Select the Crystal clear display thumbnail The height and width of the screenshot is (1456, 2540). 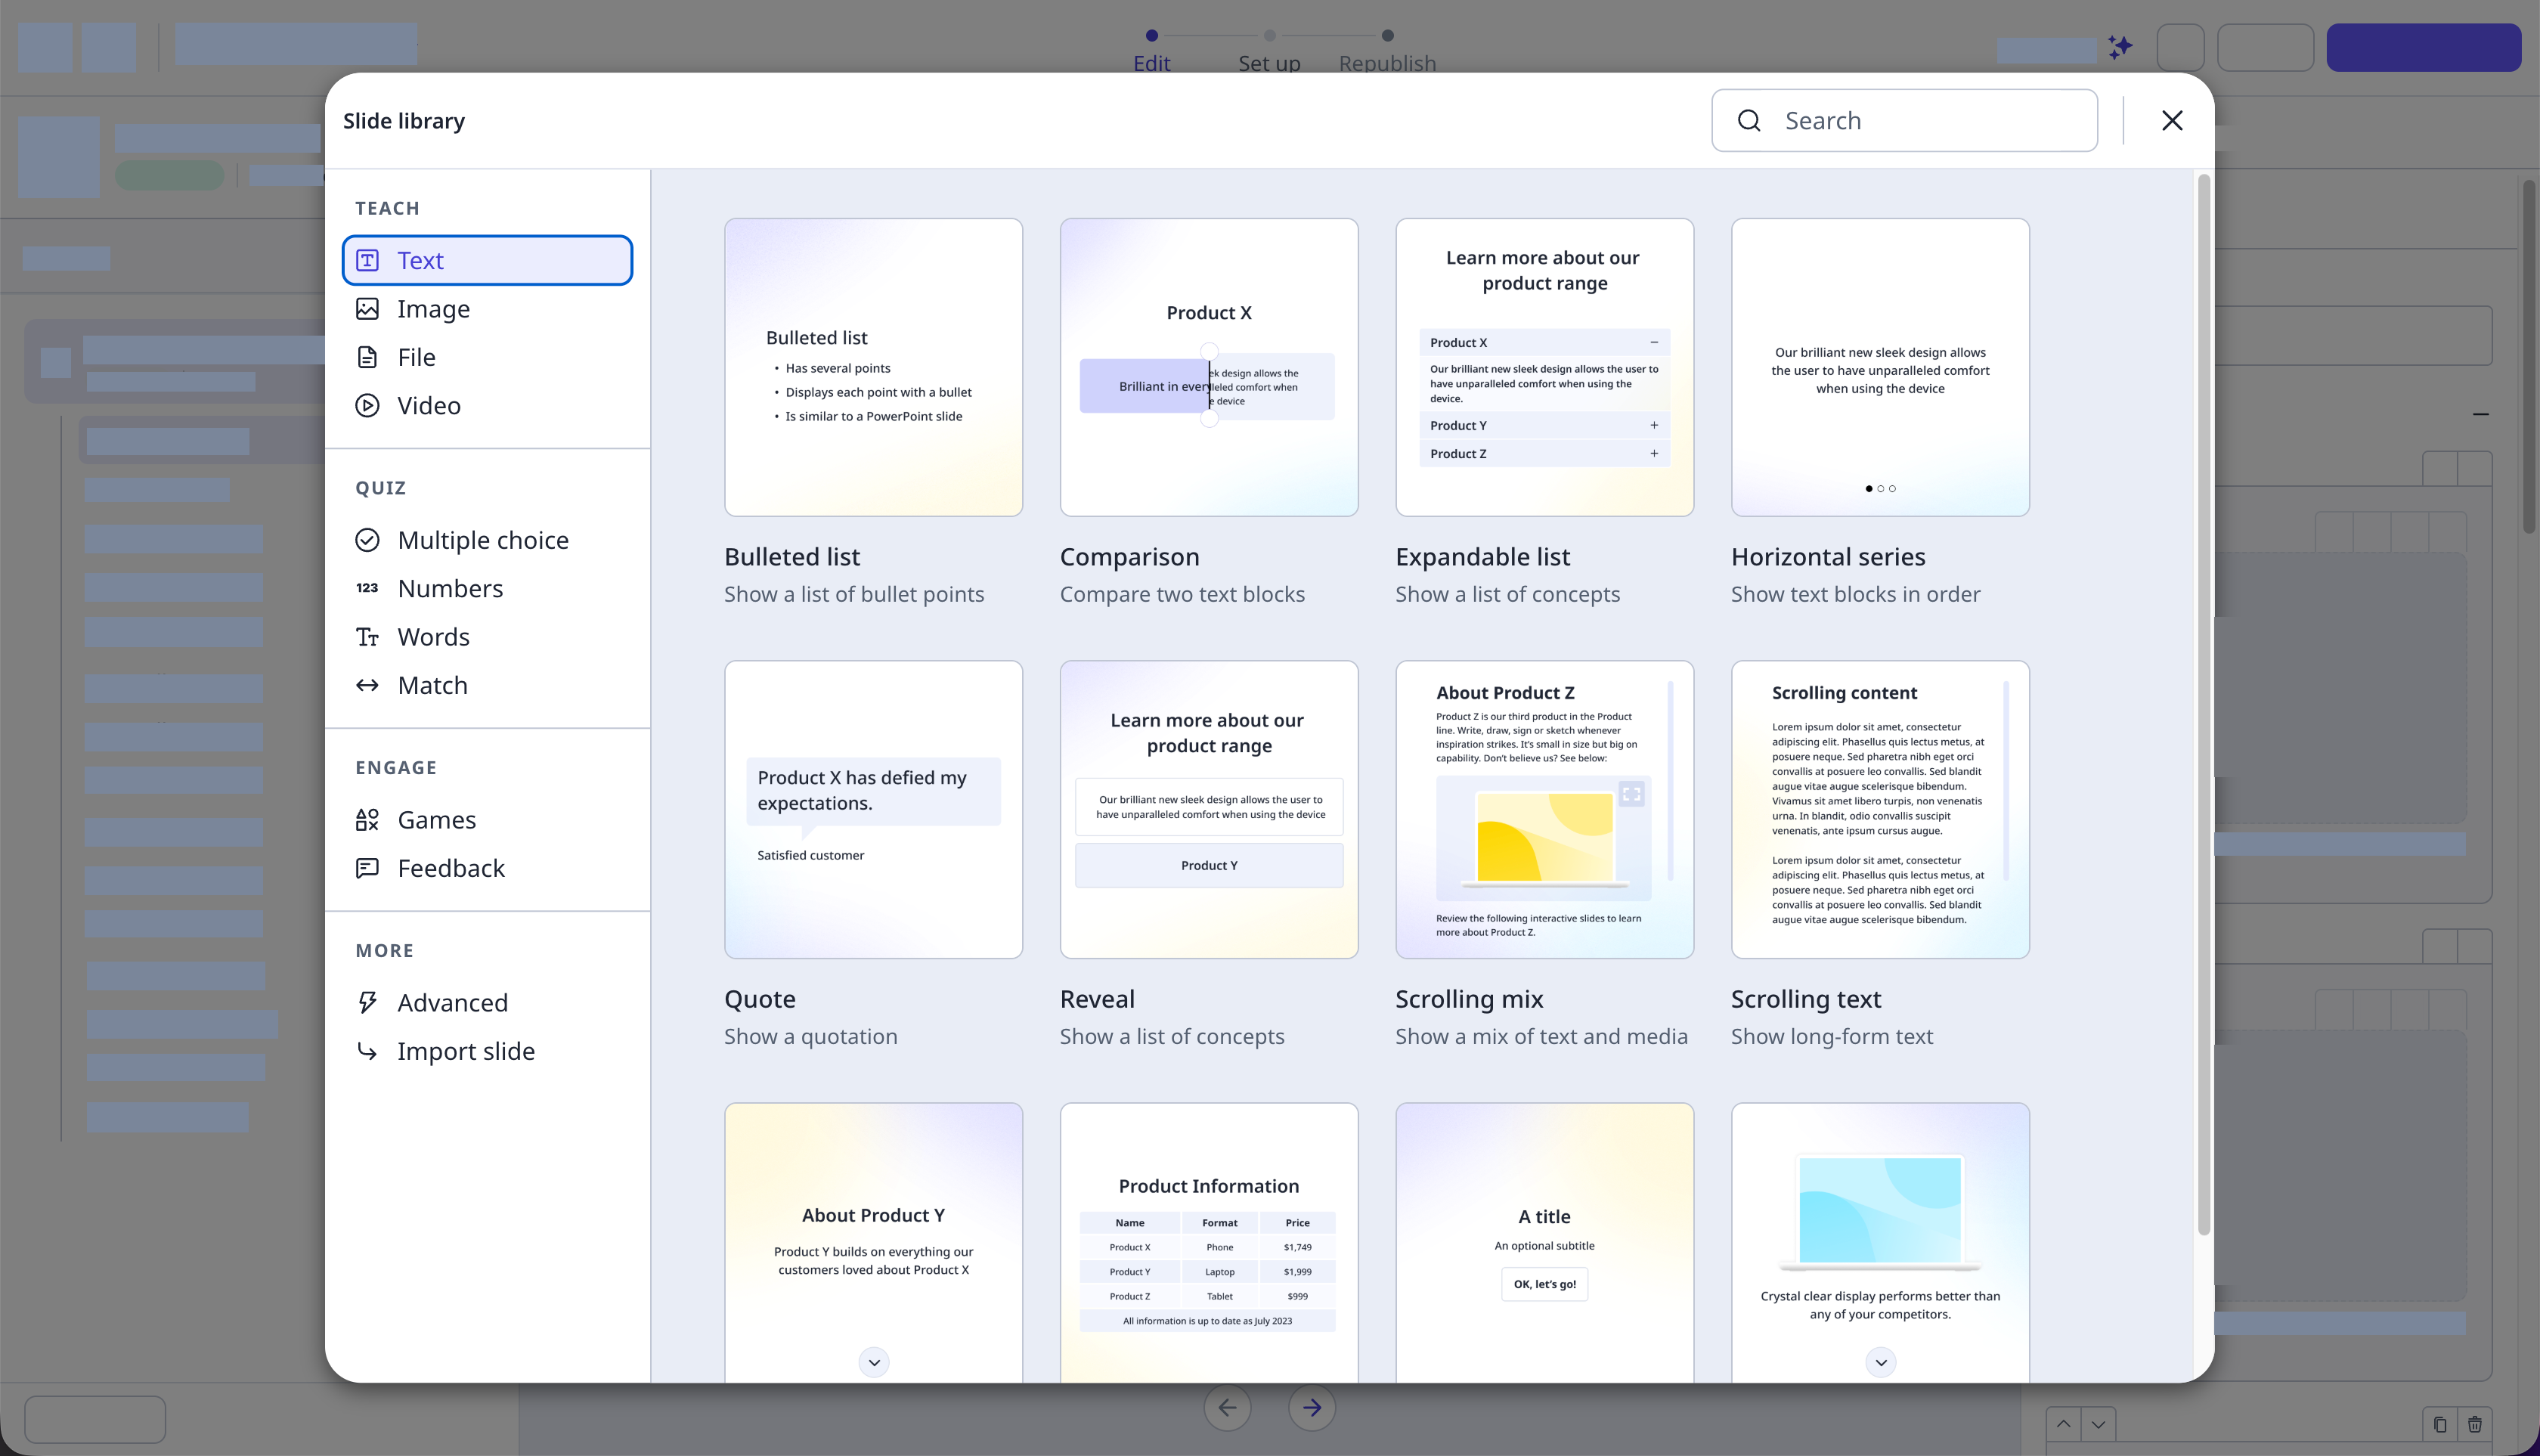coord(1880,1243)
